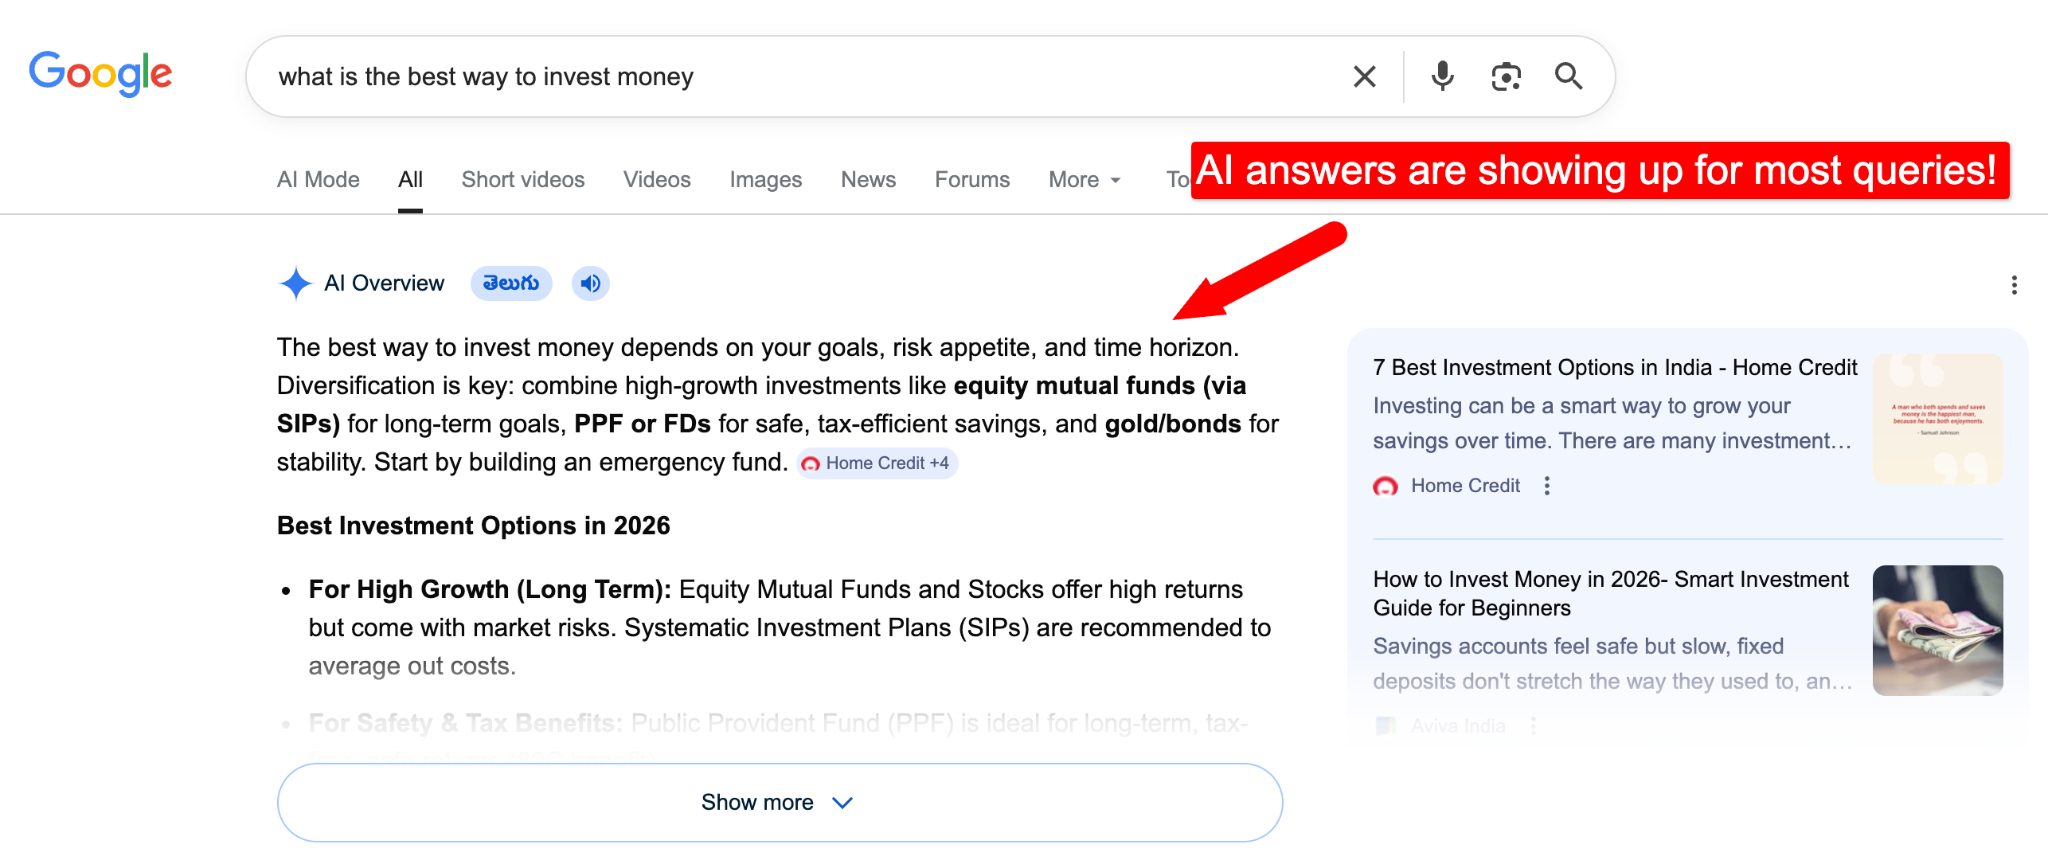Screen dimensions: 2048x862
Task: Switch to the Images tab
Action: click(x=765, y=179)
